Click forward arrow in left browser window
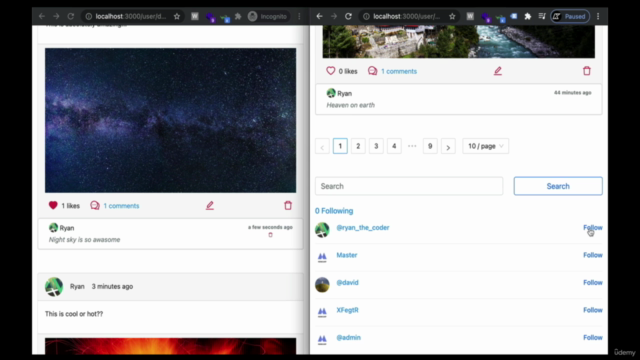Viewport: 640px width, 360px height. pos(56,16)
